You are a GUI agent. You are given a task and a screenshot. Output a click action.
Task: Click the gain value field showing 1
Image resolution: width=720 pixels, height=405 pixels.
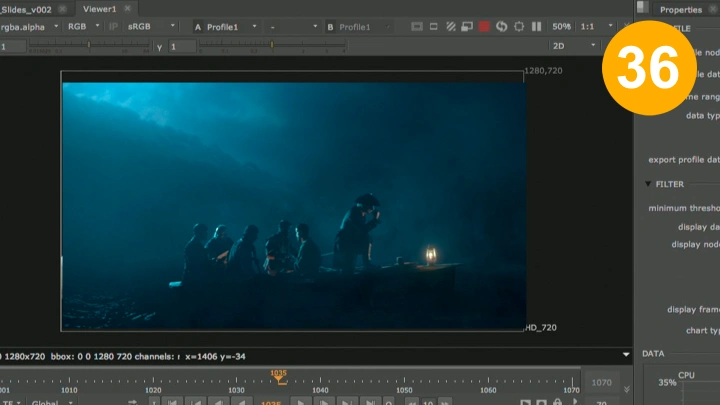(12, 46)
